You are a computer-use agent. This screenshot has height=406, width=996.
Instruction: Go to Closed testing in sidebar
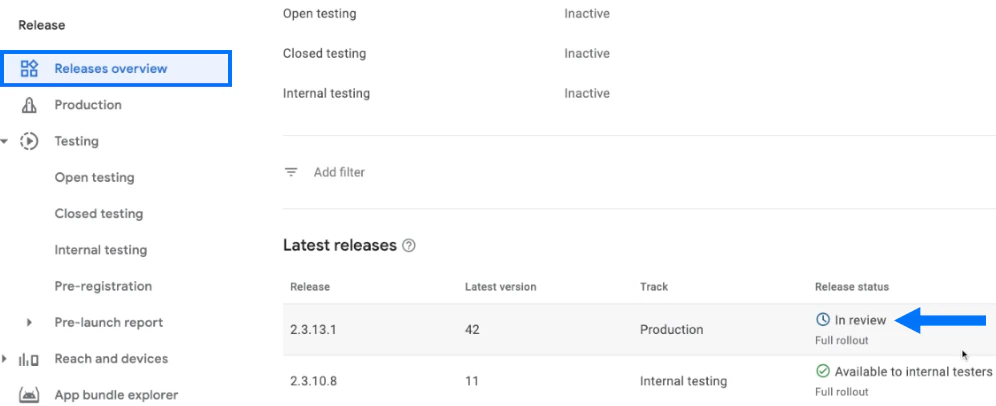tap(98, 214)
